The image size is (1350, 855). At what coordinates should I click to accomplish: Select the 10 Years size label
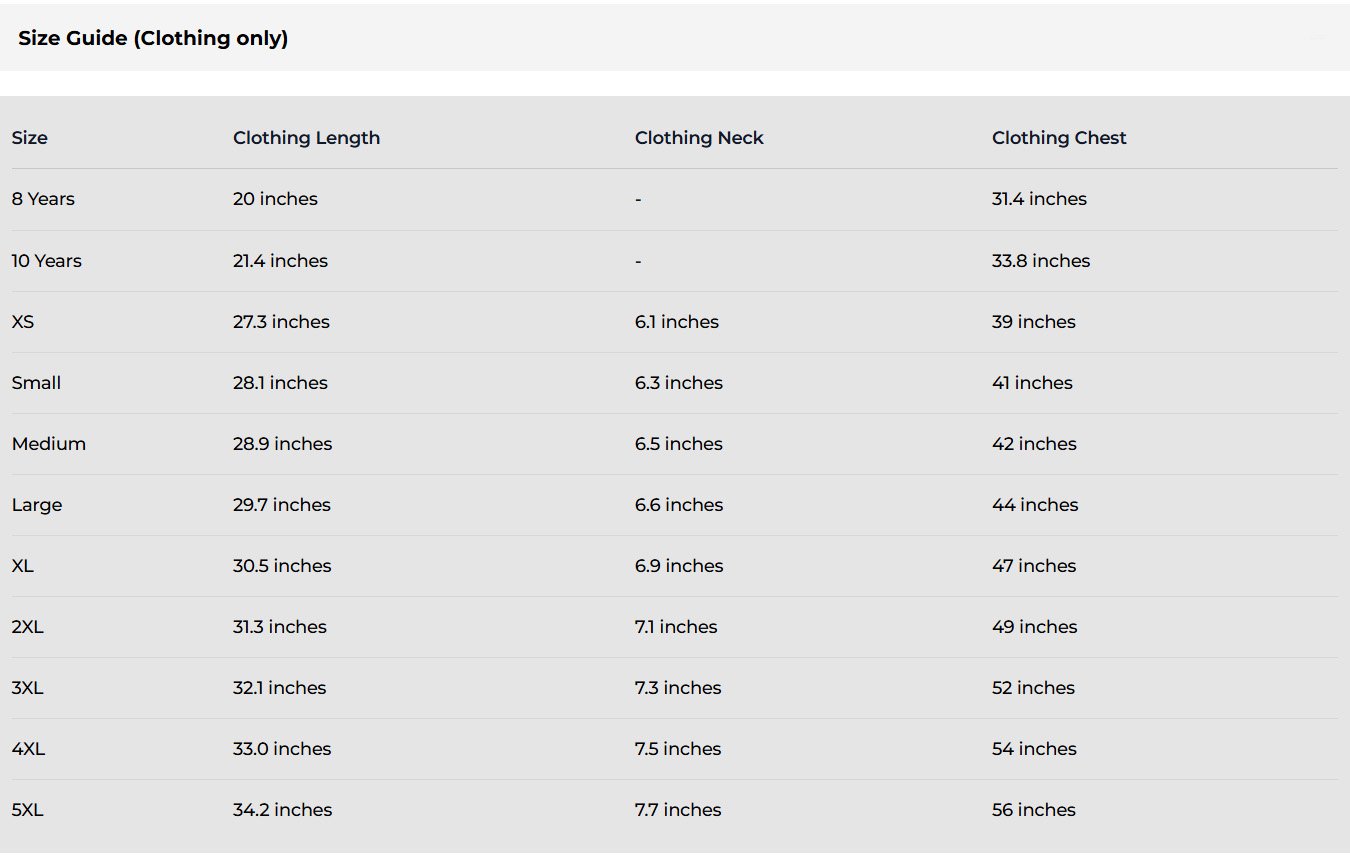point(47,261)
